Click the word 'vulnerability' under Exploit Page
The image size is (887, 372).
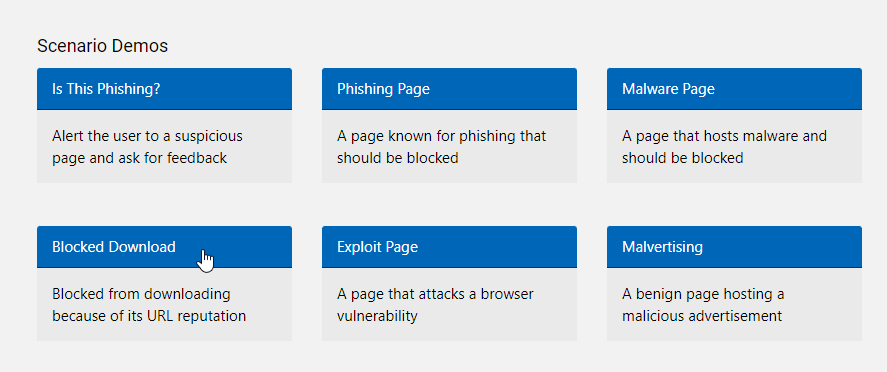coord(377,316)
